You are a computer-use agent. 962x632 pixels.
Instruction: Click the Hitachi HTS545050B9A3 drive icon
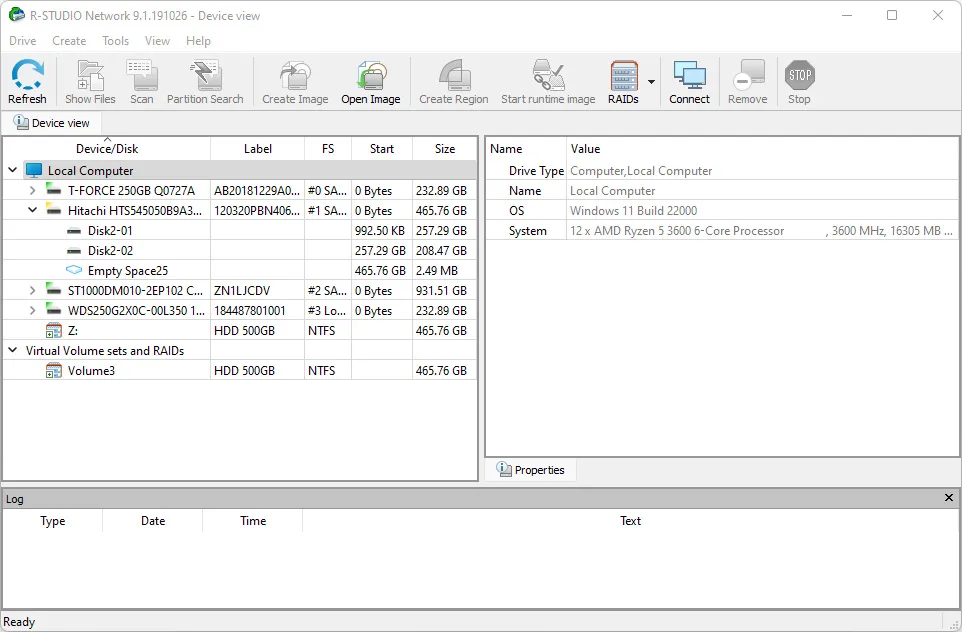click(x=54, y=210)
